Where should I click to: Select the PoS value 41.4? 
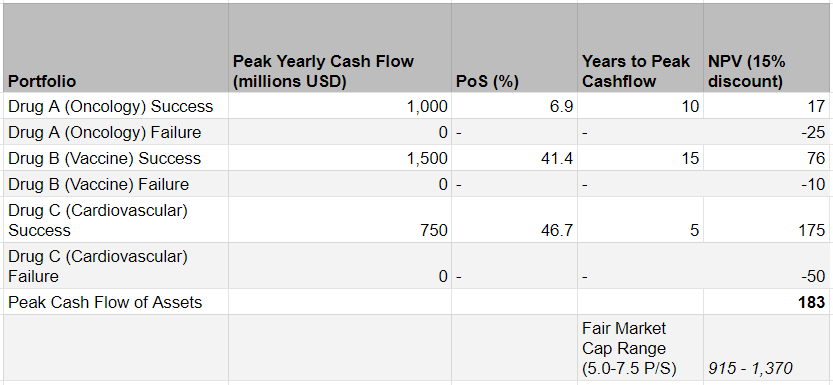[x=515, y=158]
